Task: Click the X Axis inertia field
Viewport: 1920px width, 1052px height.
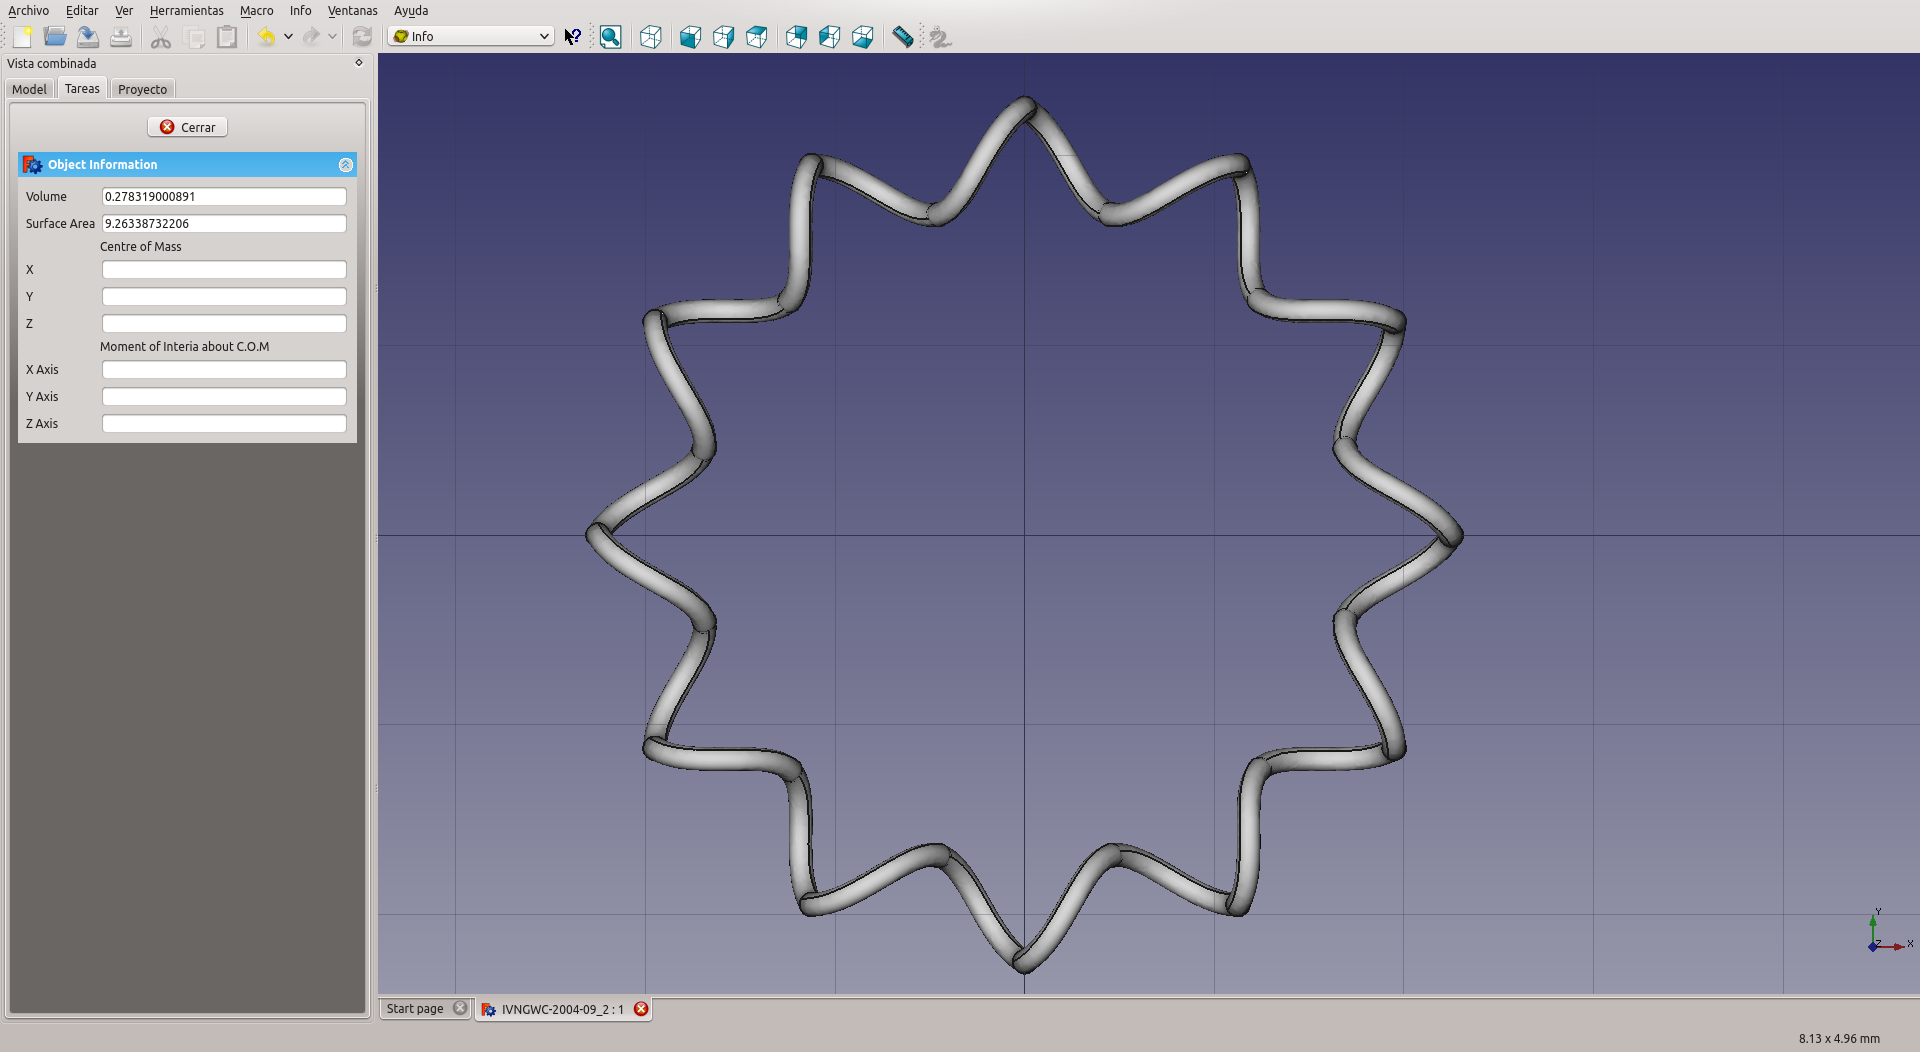Action: coord(224,370)
